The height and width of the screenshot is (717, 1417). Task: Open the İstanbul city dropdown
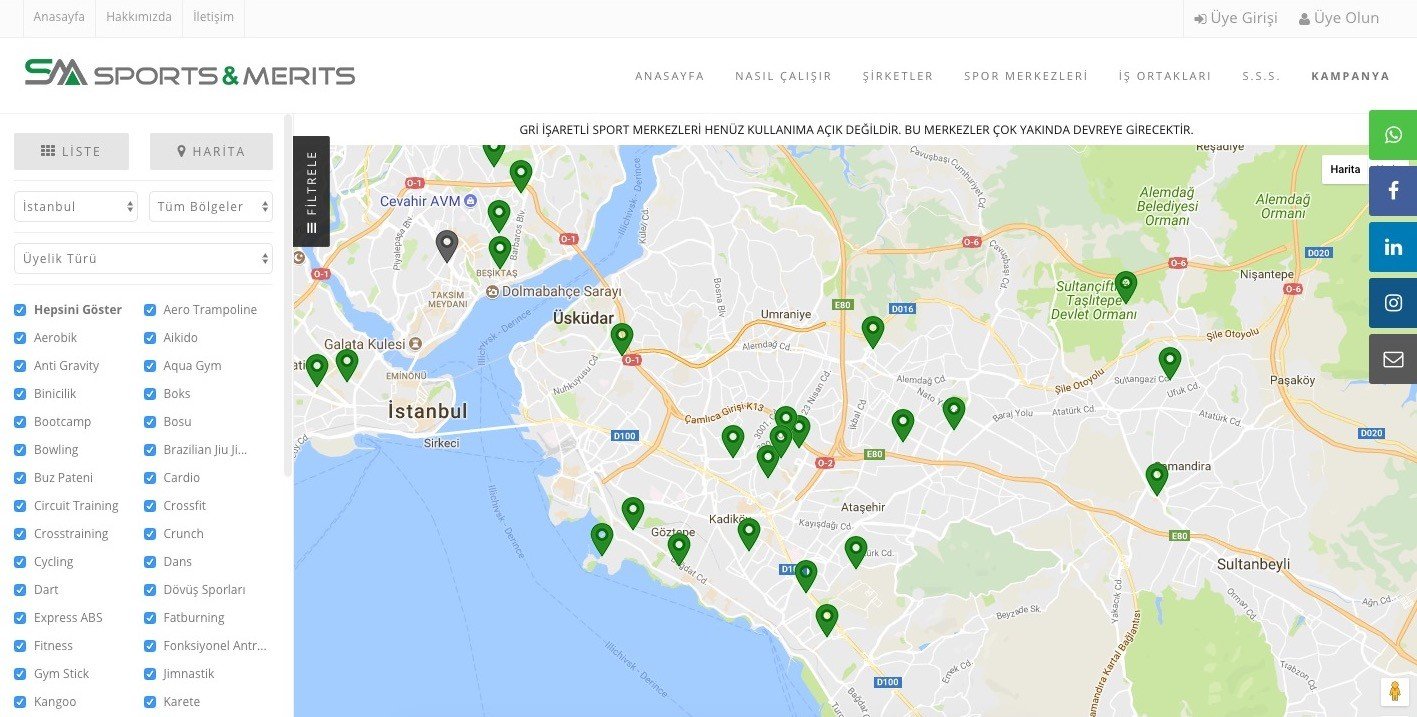click(75, 207)
